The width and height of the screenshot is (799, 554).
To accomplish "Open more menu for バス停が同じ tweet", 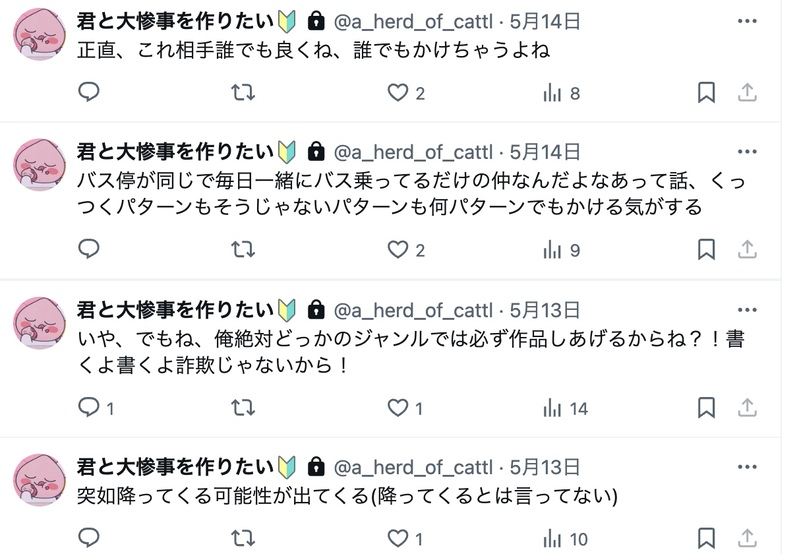I will [x=746, y=152].
